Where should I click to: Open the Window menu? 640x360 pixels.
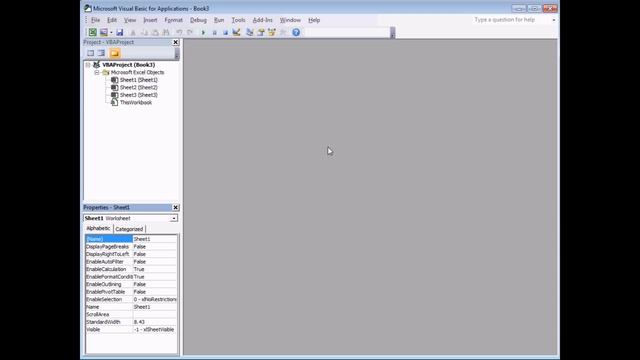(x=290, y=20)
